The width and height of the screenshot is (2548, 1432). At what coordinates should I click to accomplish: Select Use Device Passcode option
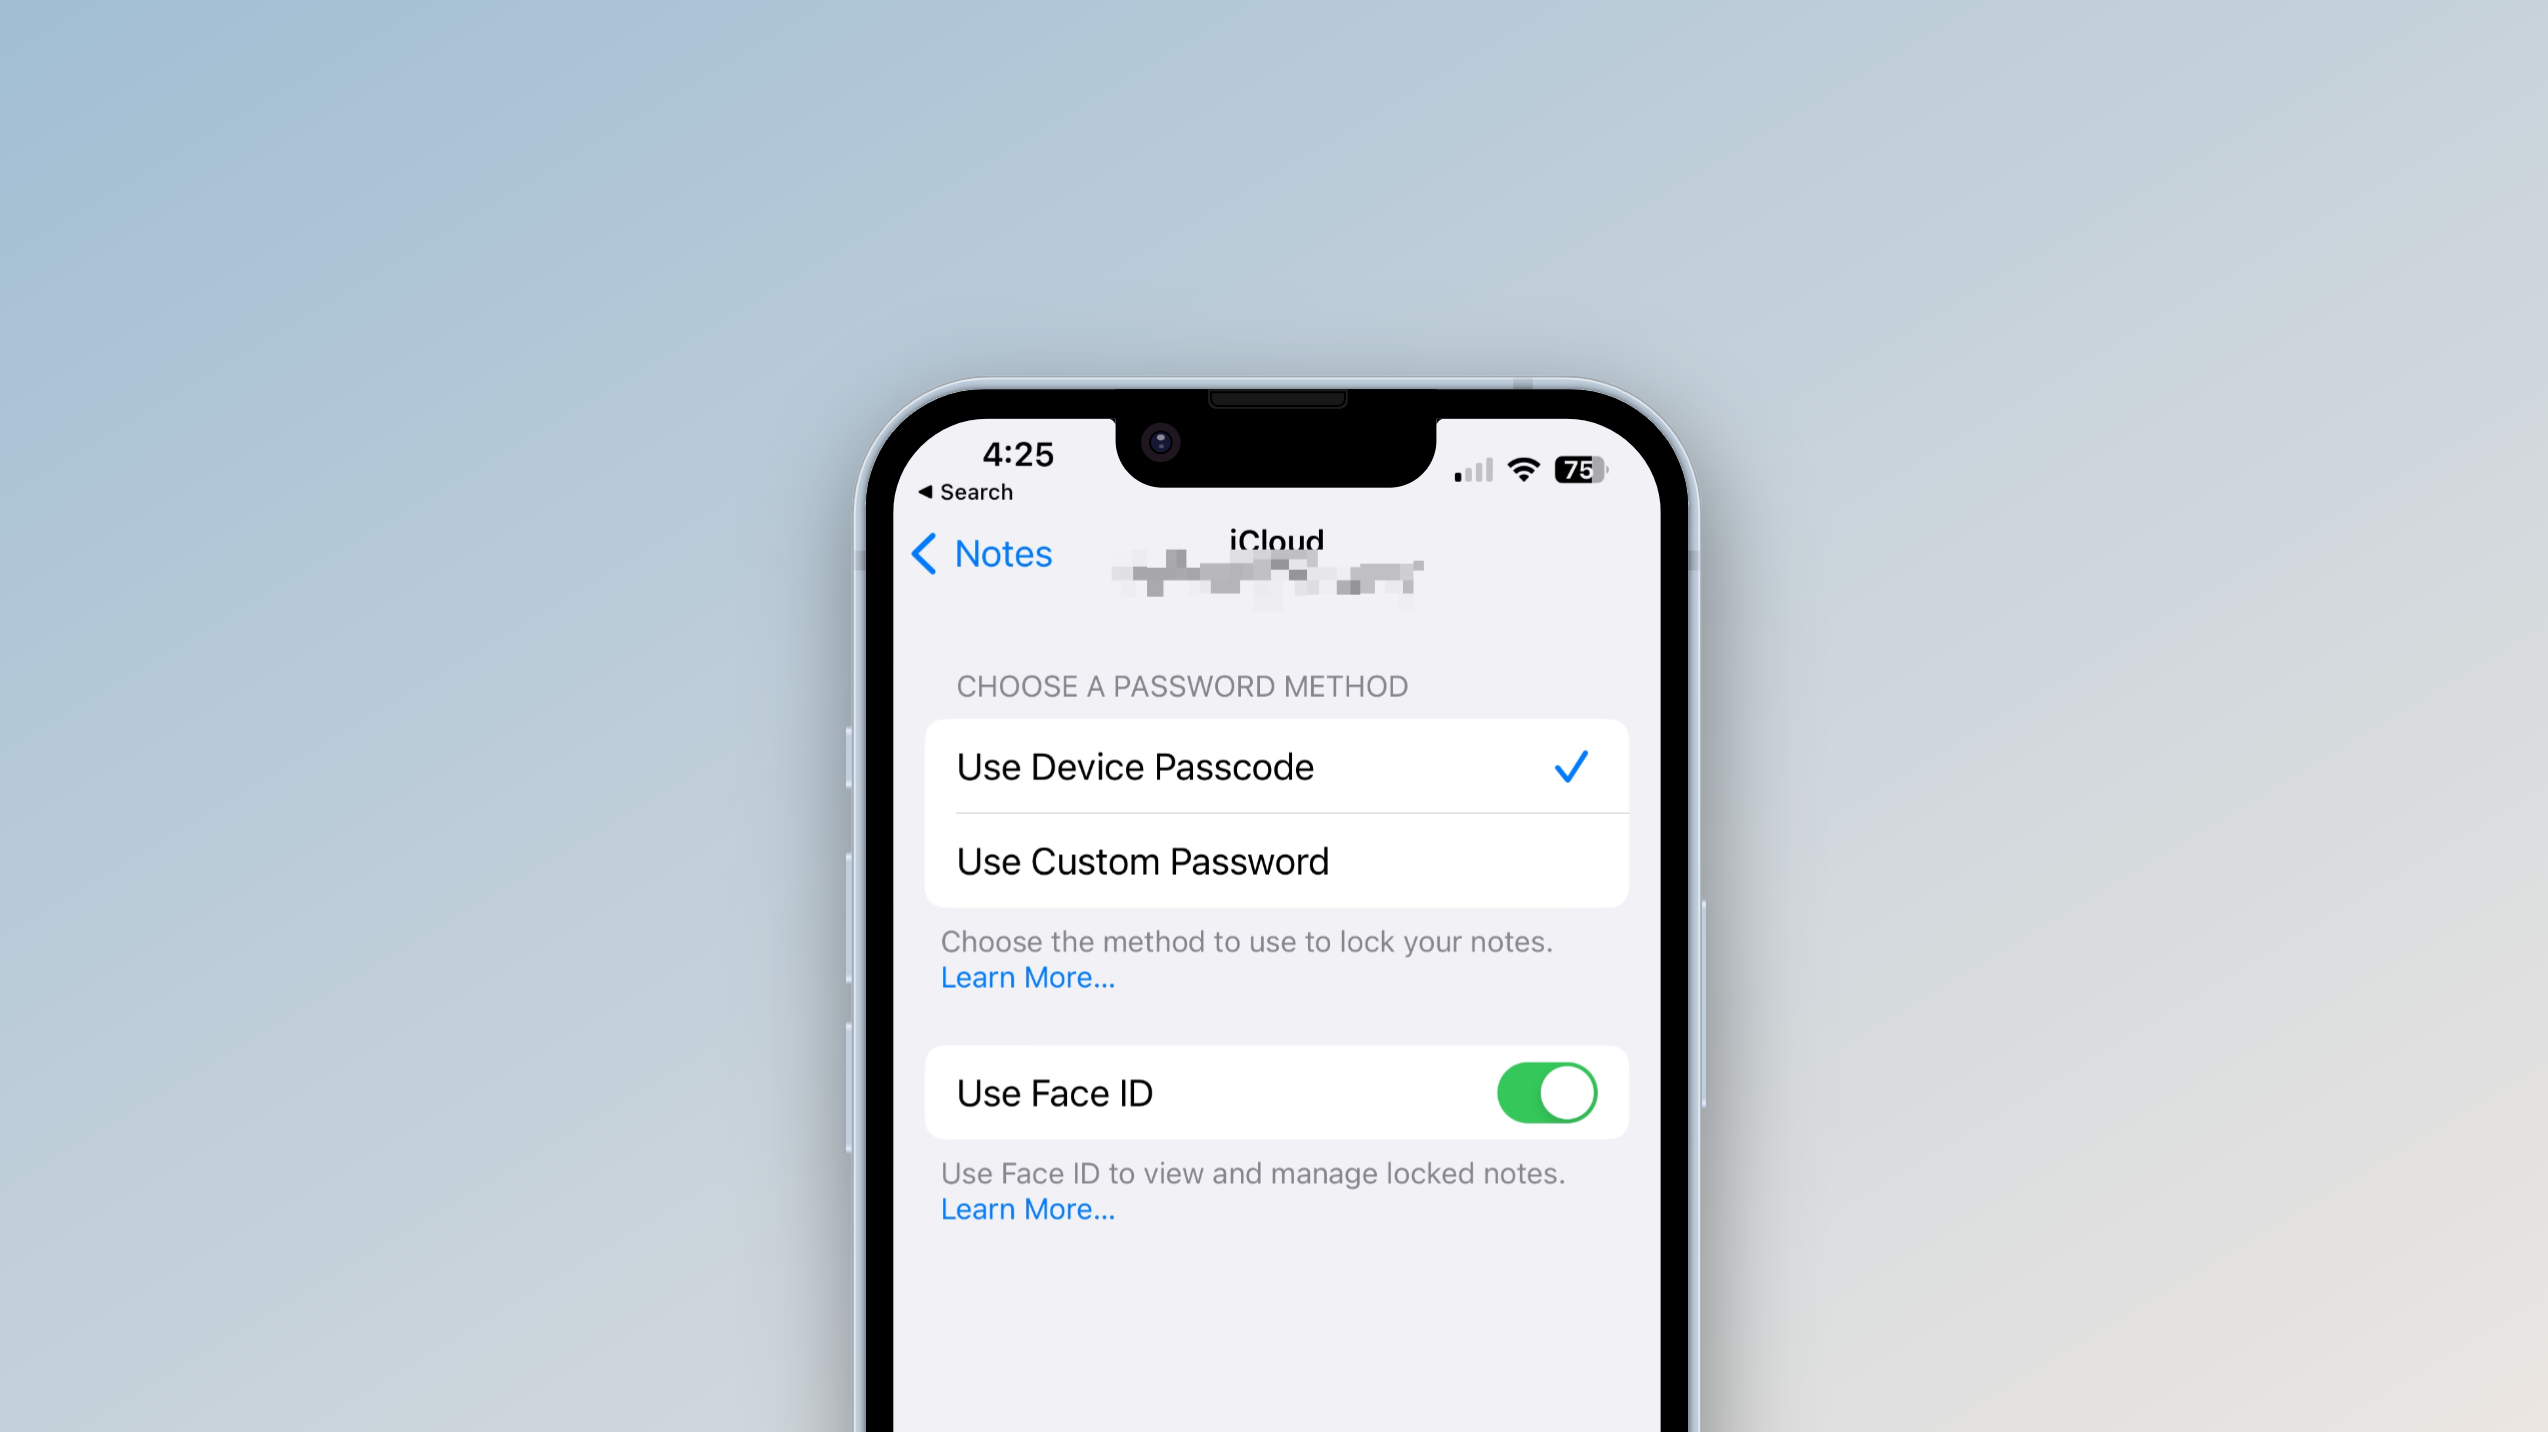click(x=1274, y=765)
